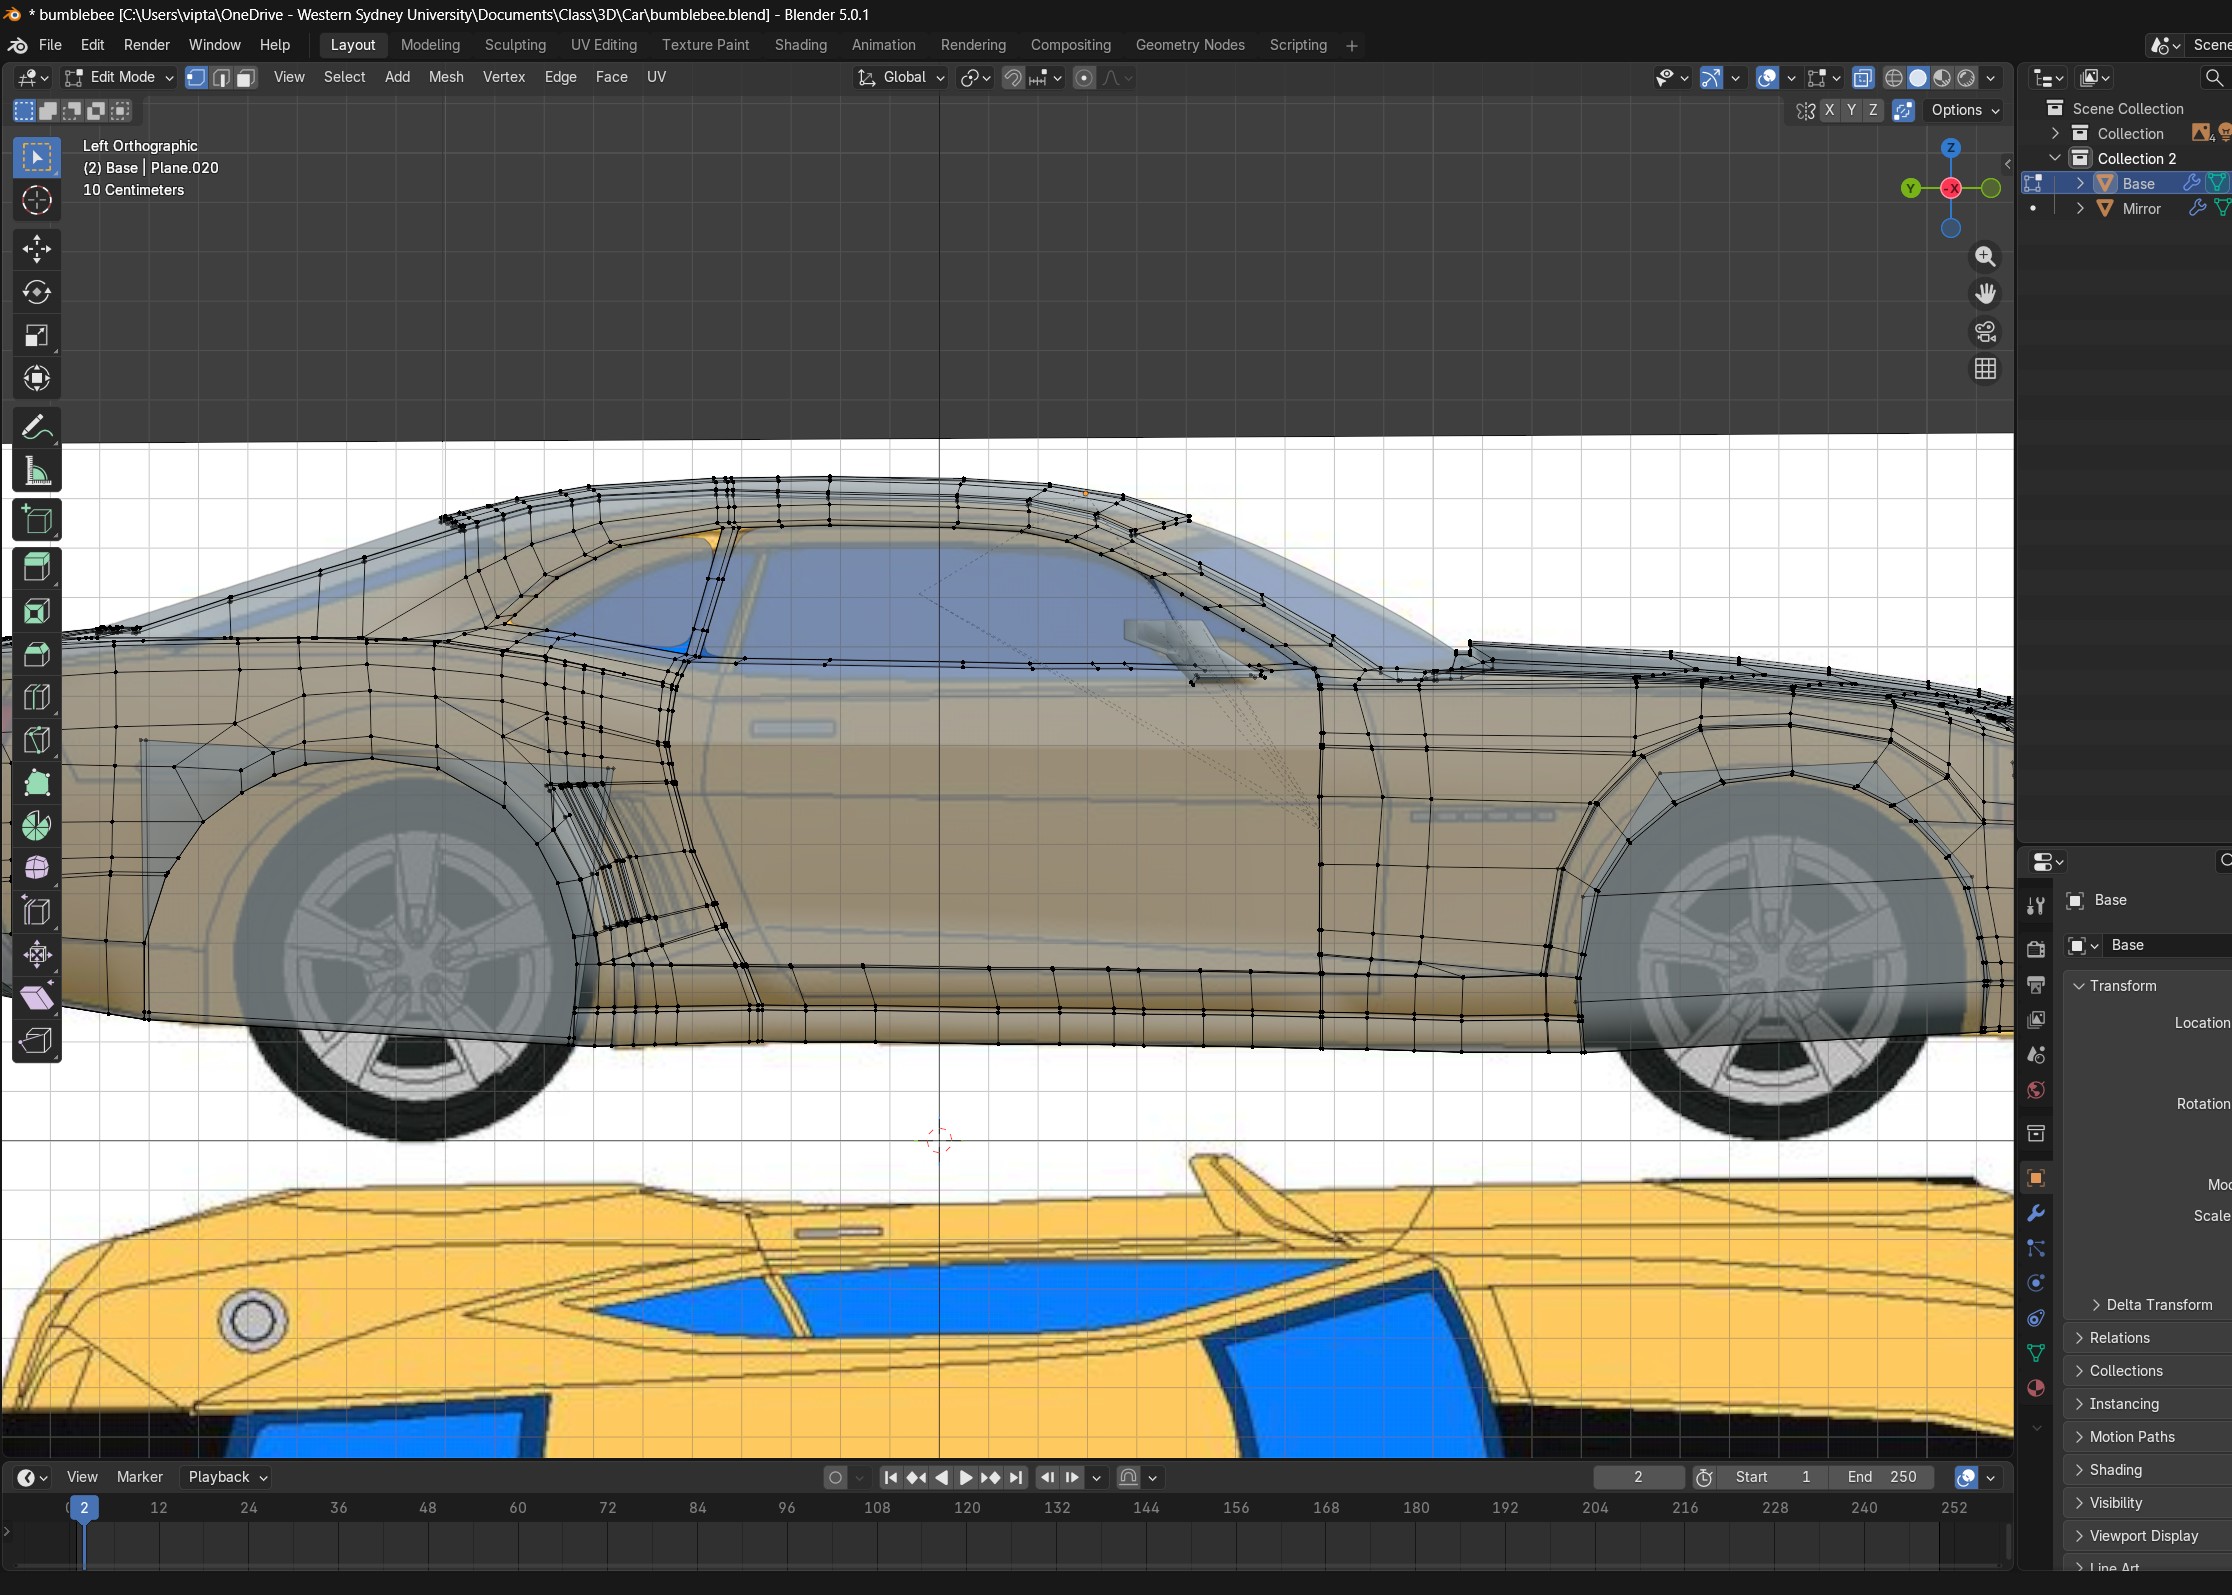The width and height of the screenshot is (2232, 1595).
Task: Toggle X axis mesh mirror
Action: (x=1829, y=110)
